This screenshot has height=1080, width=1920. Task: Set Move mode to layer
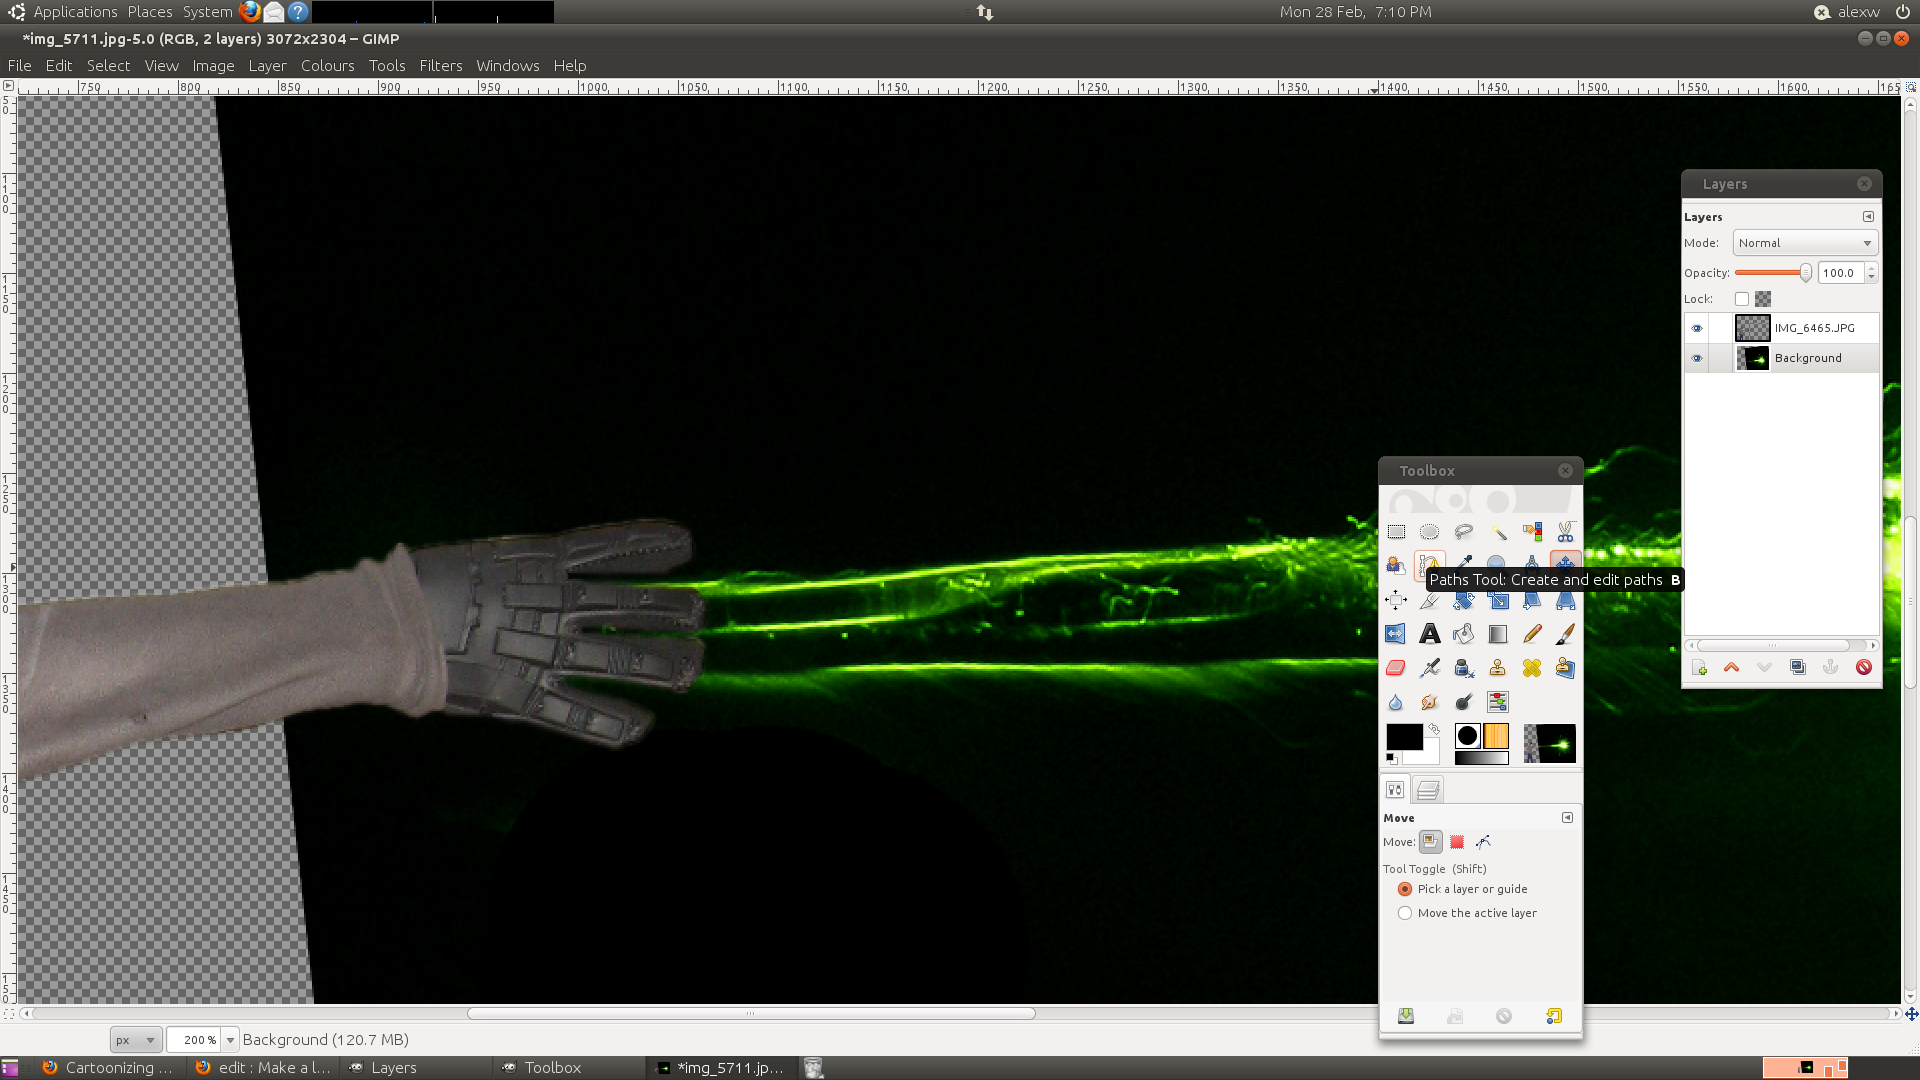click(x=1431, y=842)
